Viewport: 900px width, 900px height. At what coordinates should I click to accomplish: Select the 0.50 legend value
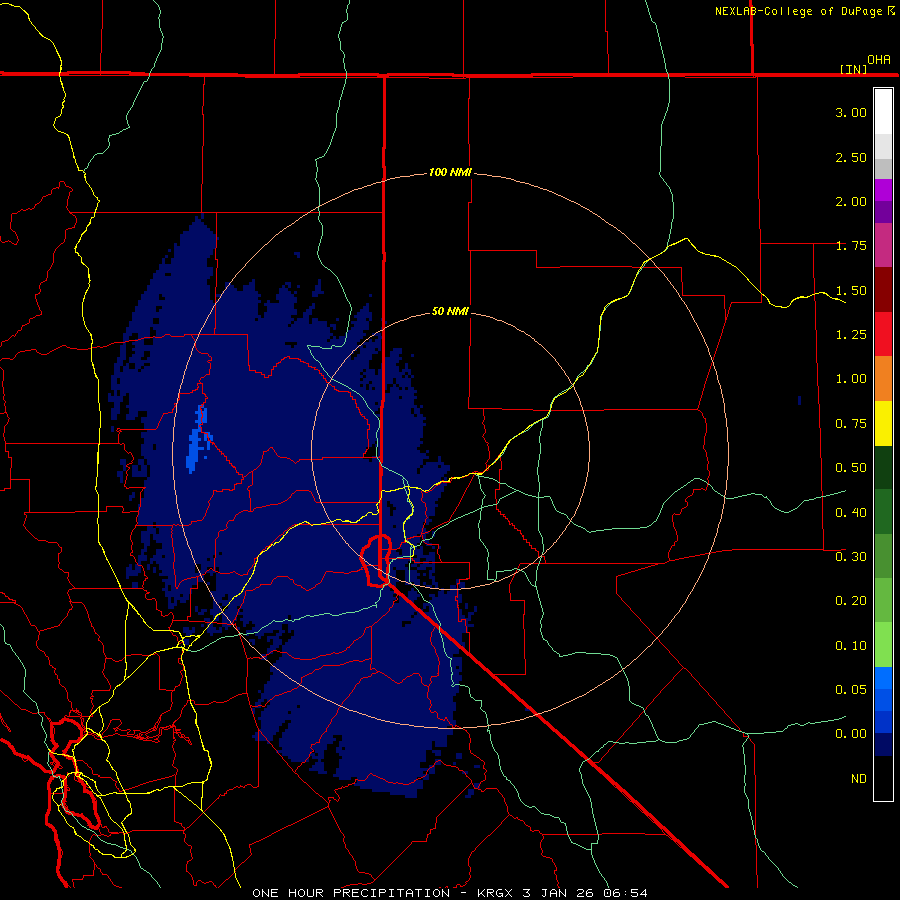click(851, 468)
